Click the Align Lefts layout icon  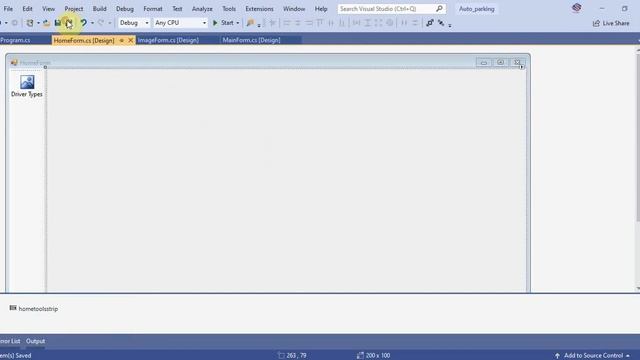(x=287, y=23)
